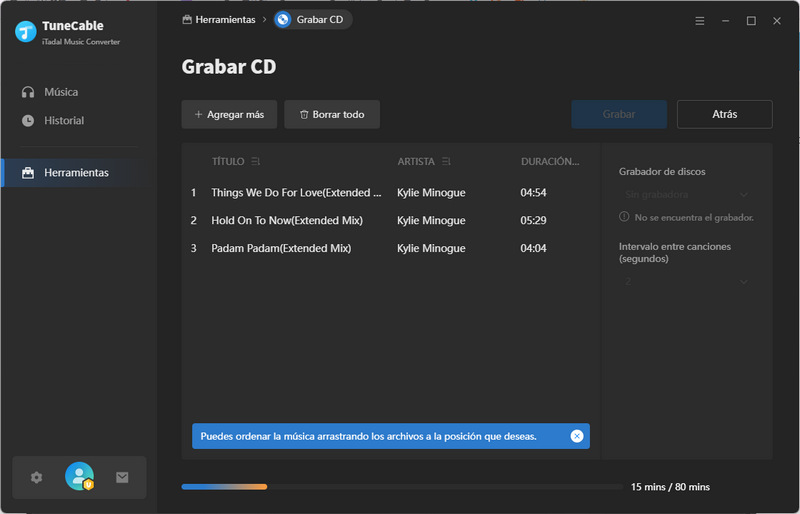Click the duration 05:29
The height and width of the screenshot is (514, 800).
coord(533,221)
